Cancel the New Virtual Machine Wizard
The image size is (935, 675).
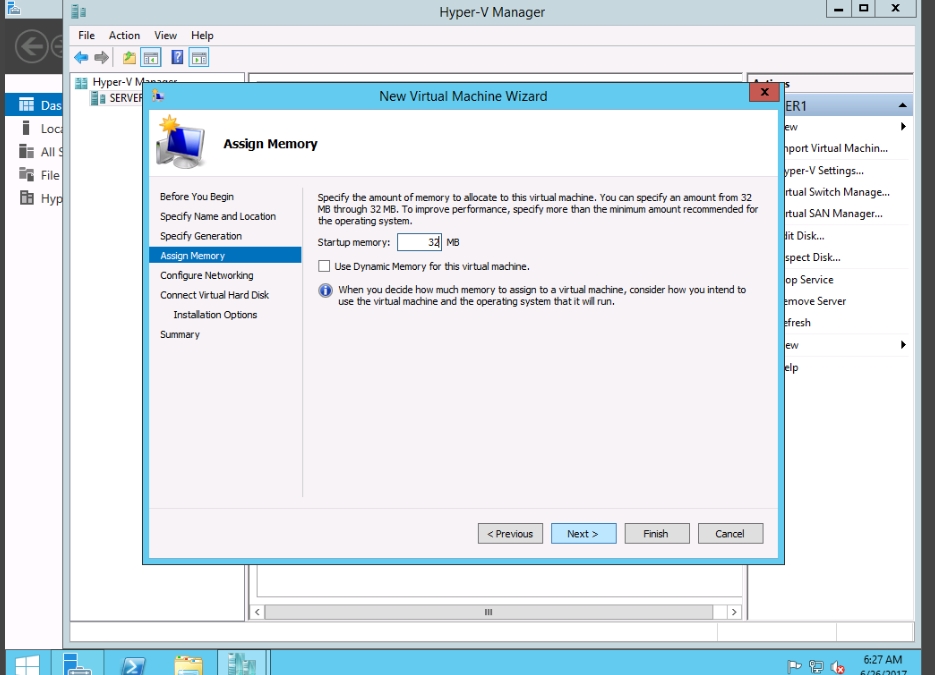tap(730, 534)
